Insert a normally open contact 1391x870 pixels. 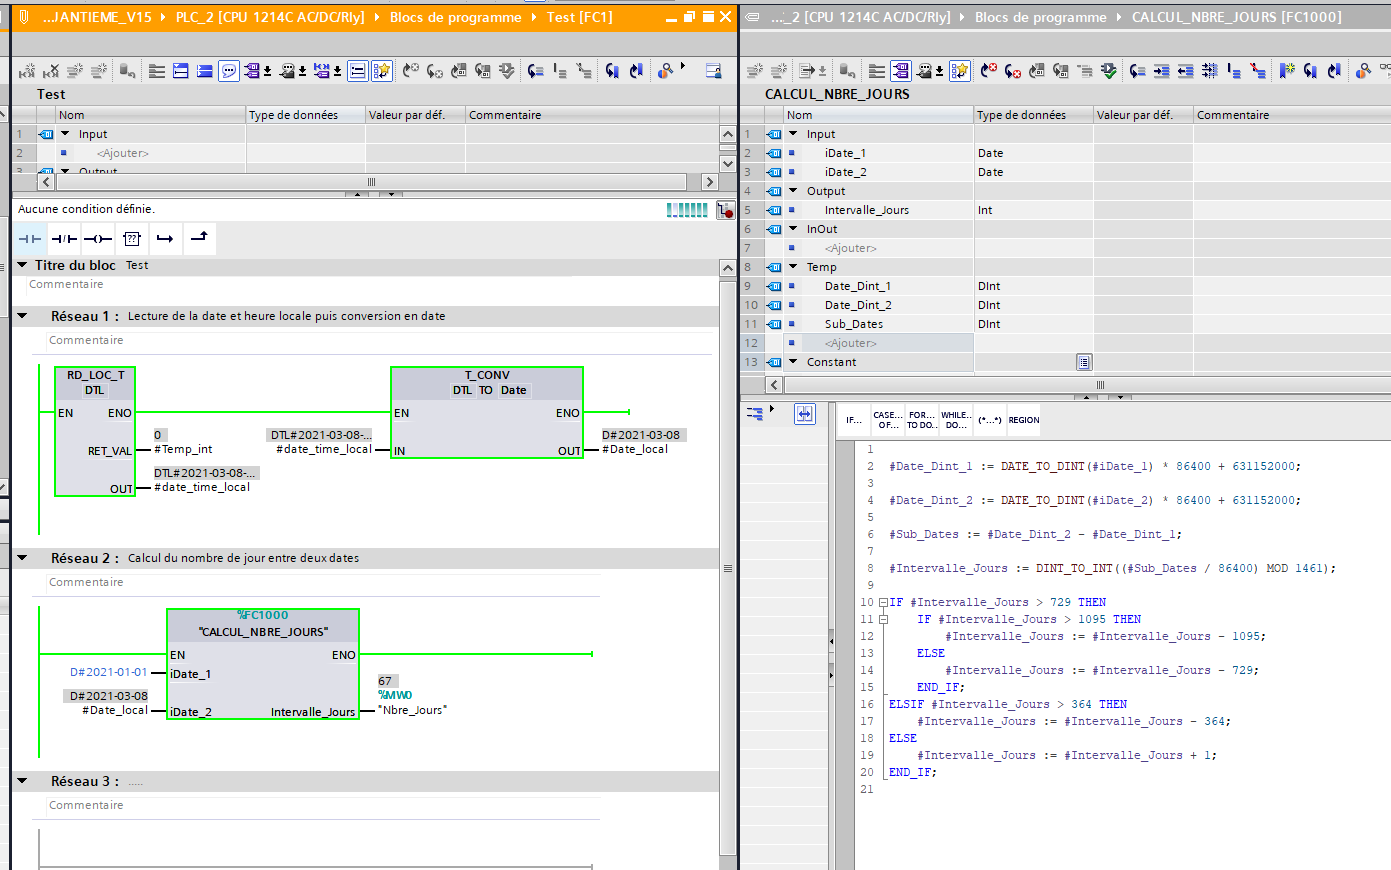coord(30,239)
